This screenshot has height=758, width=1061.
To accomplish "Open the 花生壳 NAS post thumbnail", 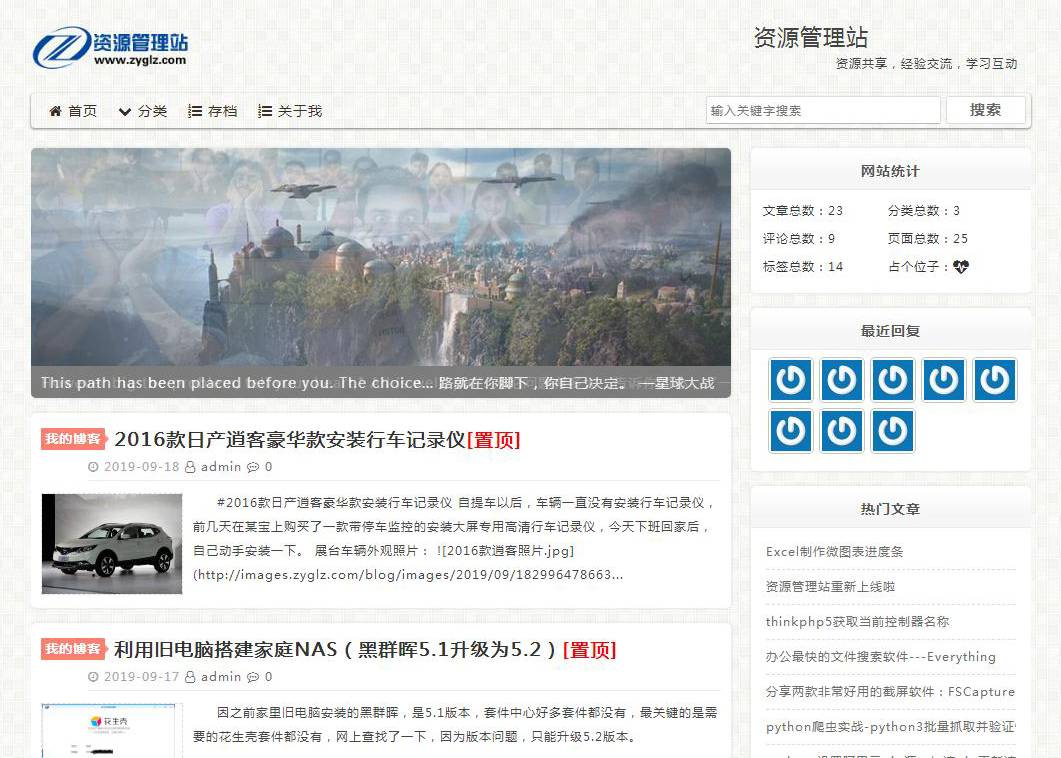I will coord(112,731).
